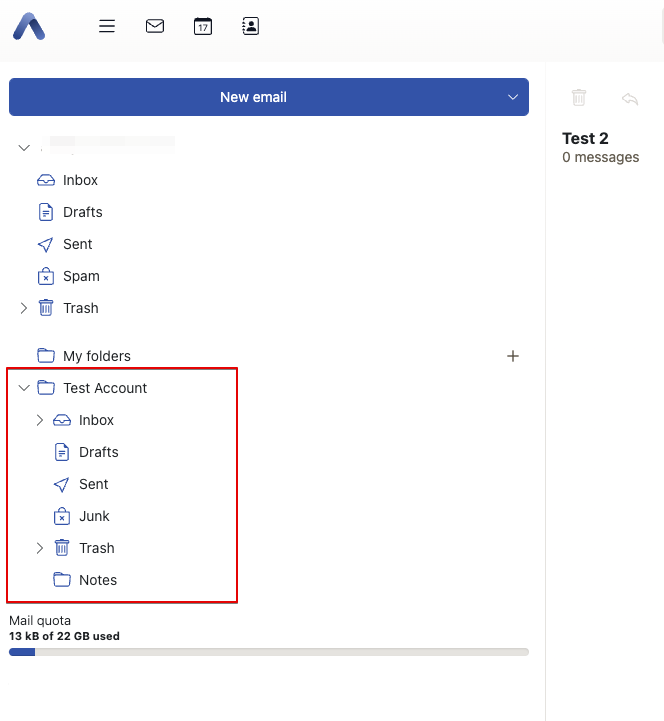Viewport: 664px width, 721px height.
Task: Expand the Test Account Trash folder
Action: coord(40,548)
